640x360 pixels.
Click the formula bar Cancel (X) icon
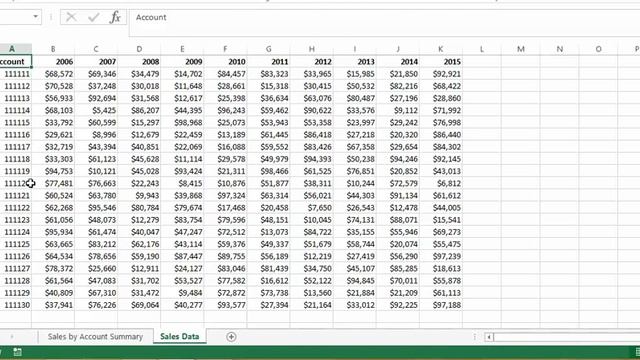71,17
